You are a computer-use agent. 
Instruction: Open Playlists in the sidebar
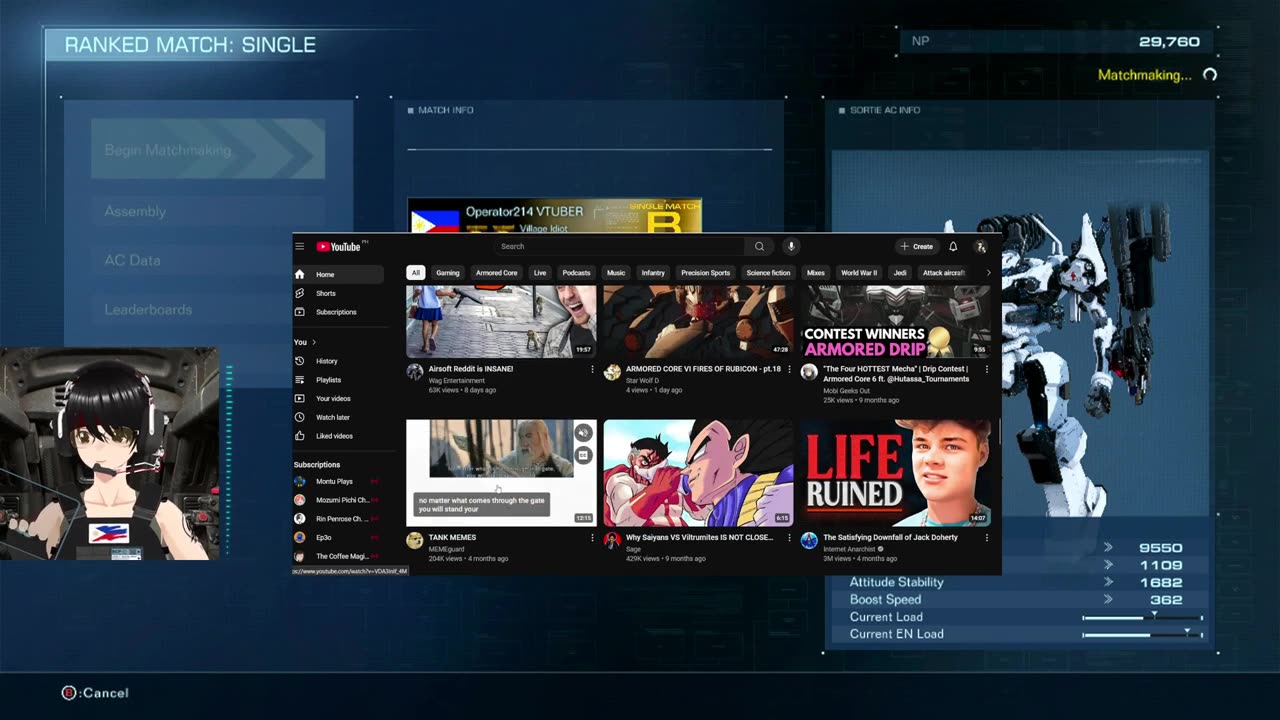coord(338,380)
